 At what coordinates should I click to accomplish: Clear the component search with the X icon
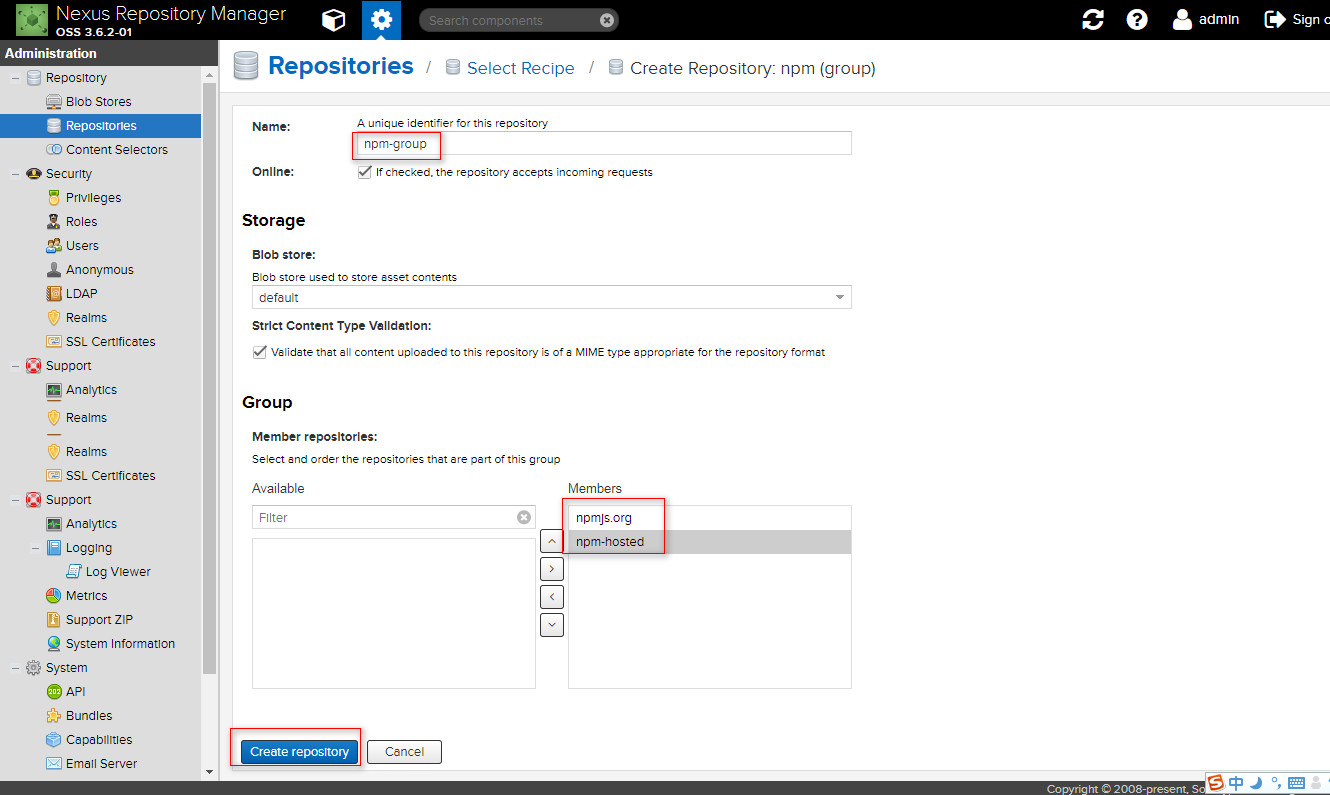coord(607,20)
